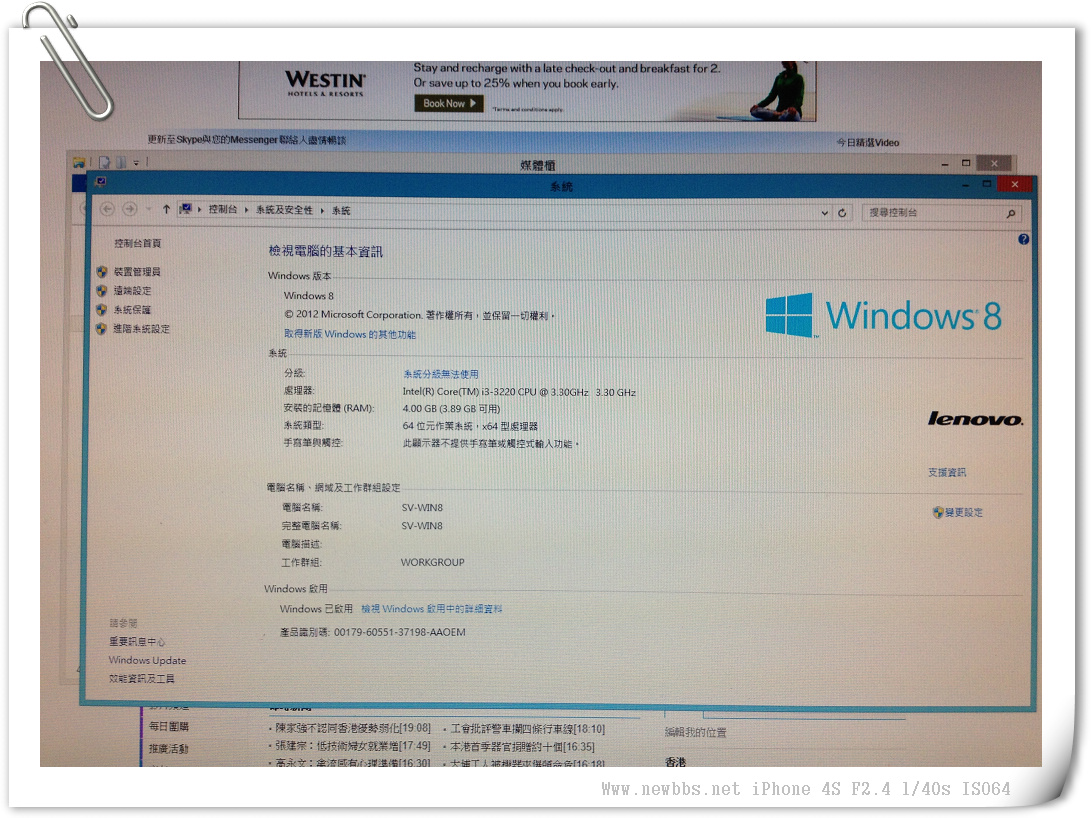Click the Lenovo logo

point(975,419)
